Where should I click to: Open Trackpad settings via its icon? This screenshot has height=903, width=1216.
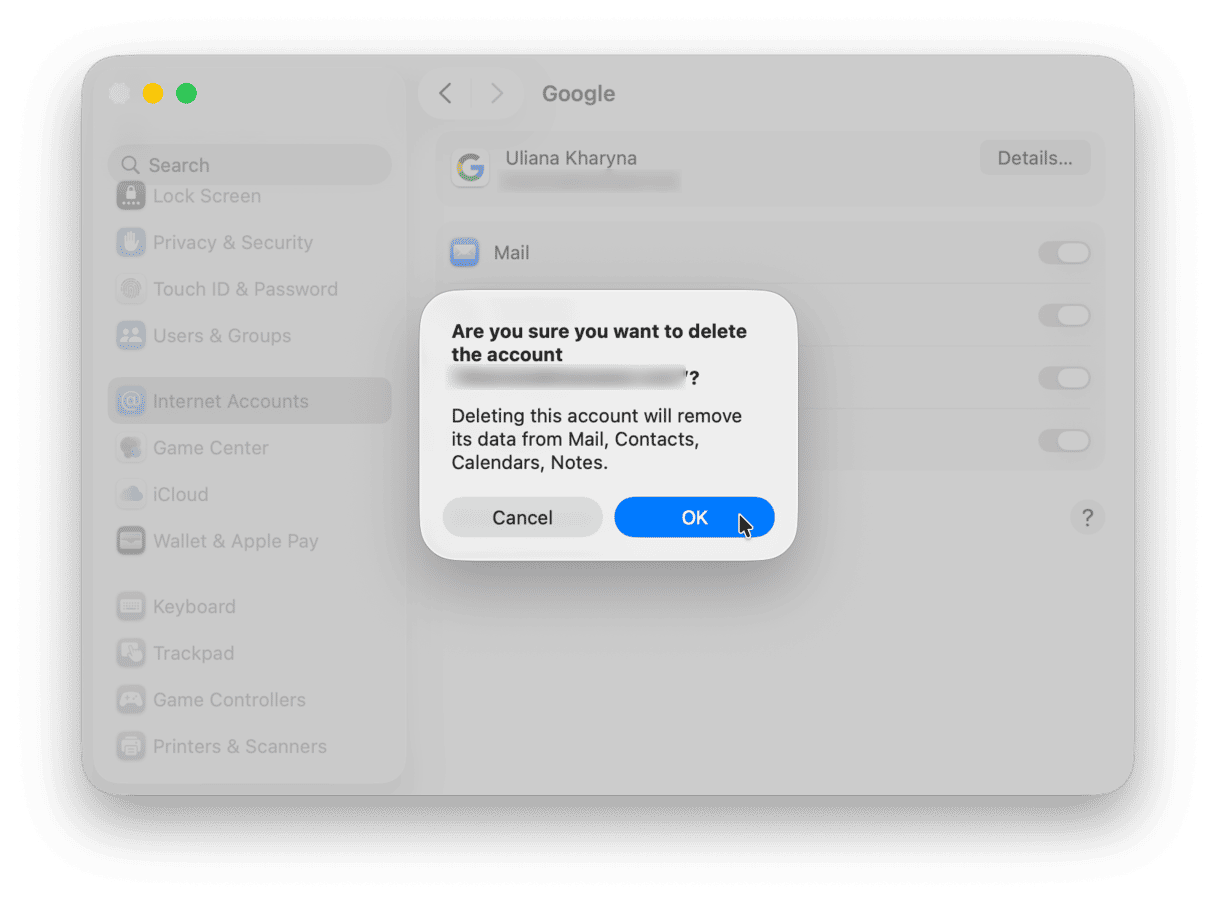click(x=131, y=652)
